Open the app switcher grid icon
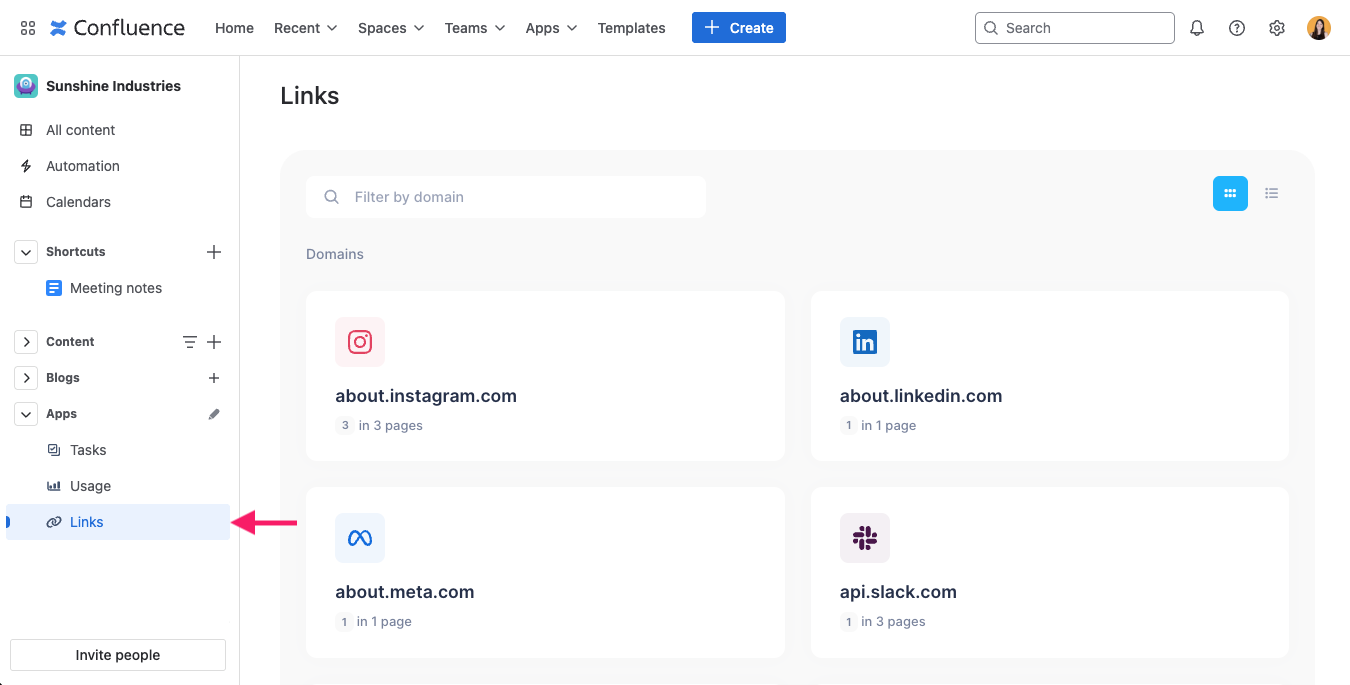 [x=27, y=27]
